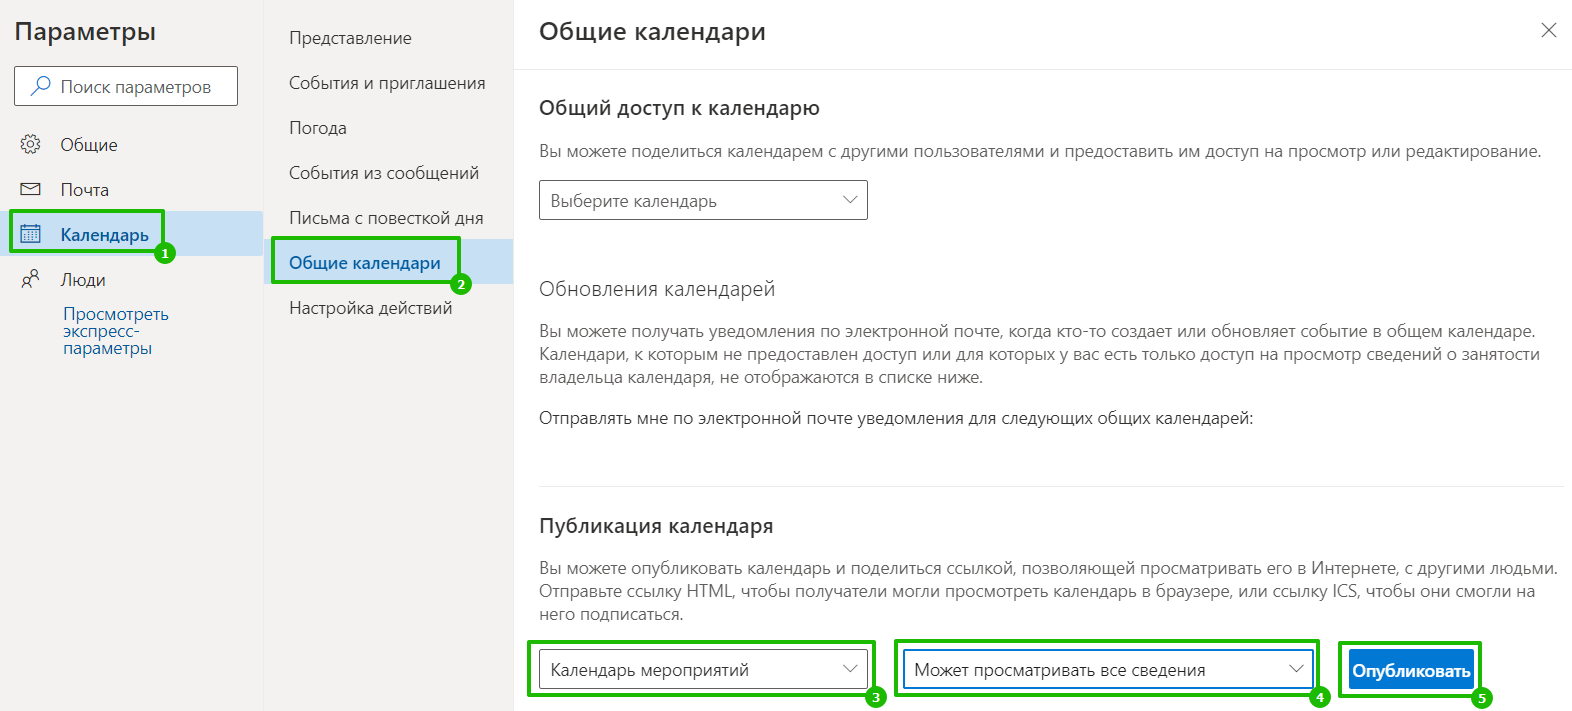
Task: Click the gear icon next to Общие
Action: [x=31, y=144]
